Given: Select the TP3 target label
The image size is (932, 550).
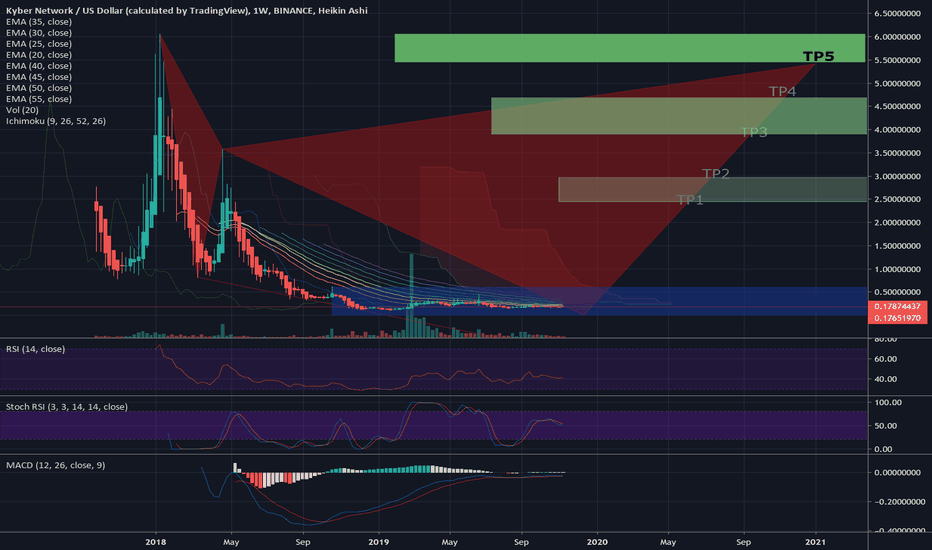Looking at the screenshot, I should [x=754, y=132].
